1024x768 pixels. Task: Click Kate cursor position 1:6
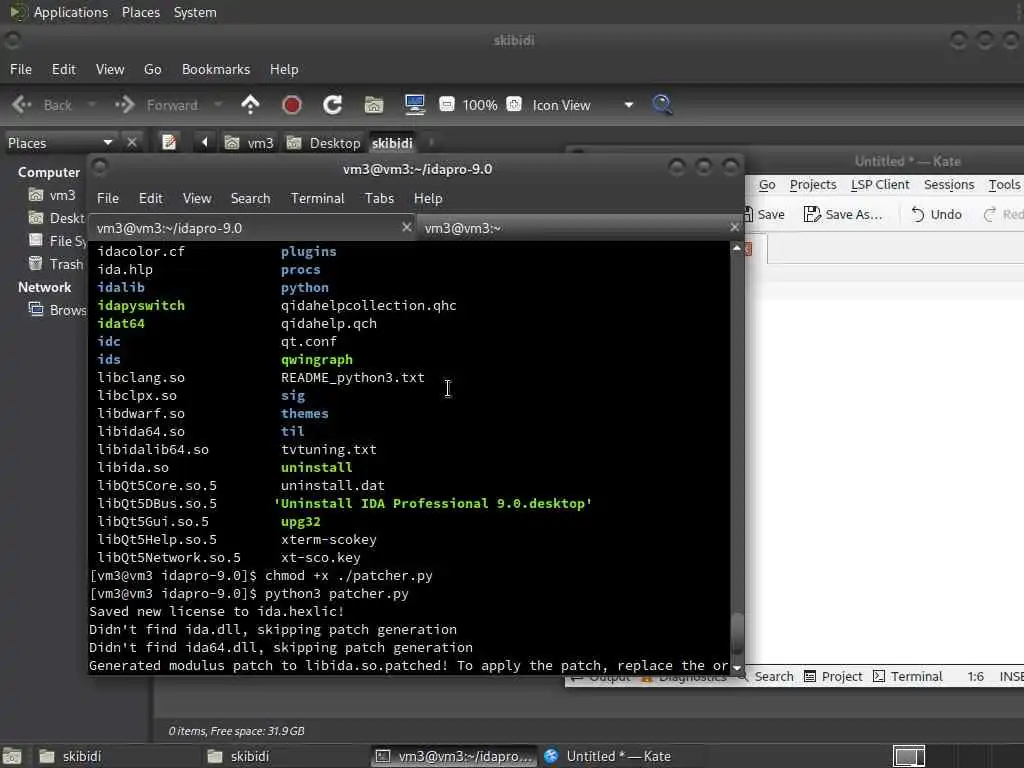pyautogui.click(x=976, y=677)
